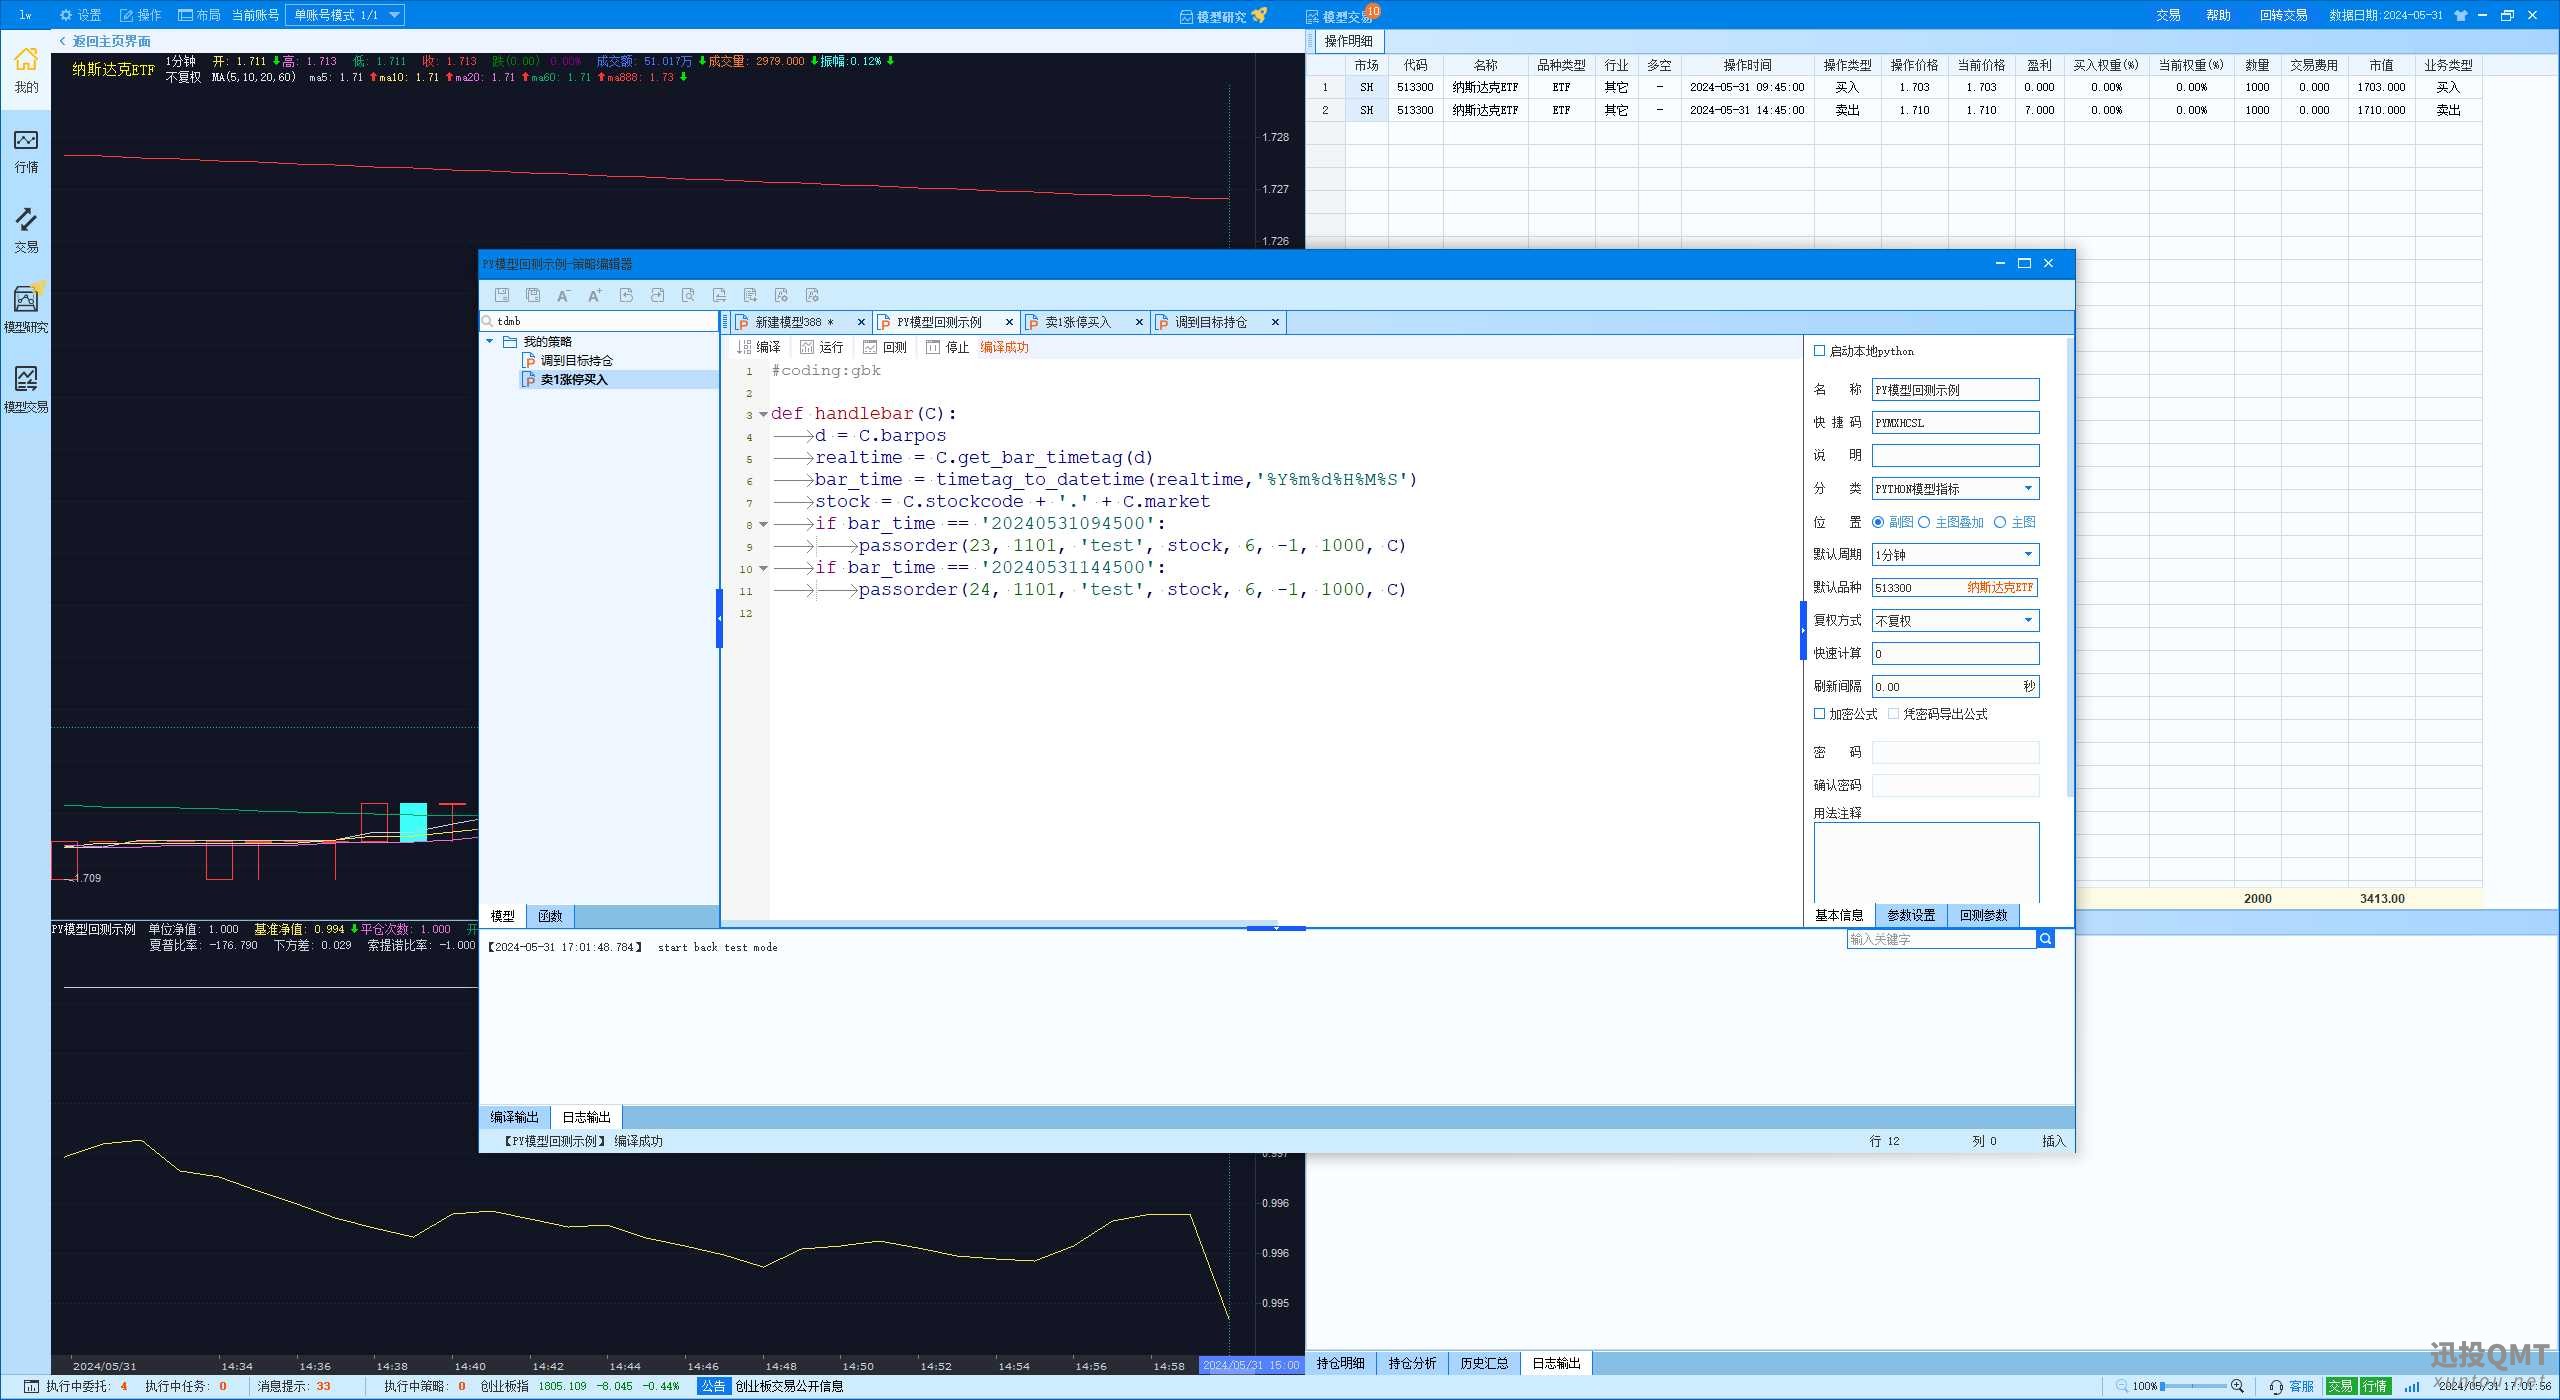Click the export file icon in editor toolbar
The width and height of the screenshot is (2560, 1400).
tap(657, 295)
